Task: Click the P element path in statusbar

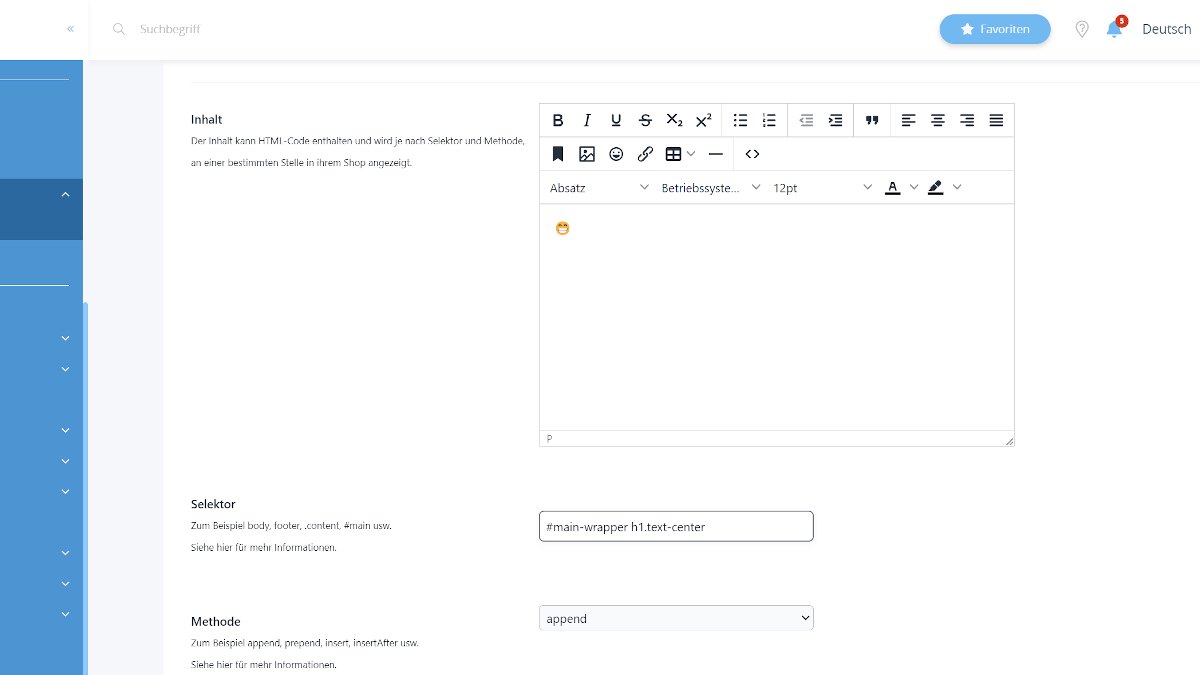Action: tap(550, 439)
